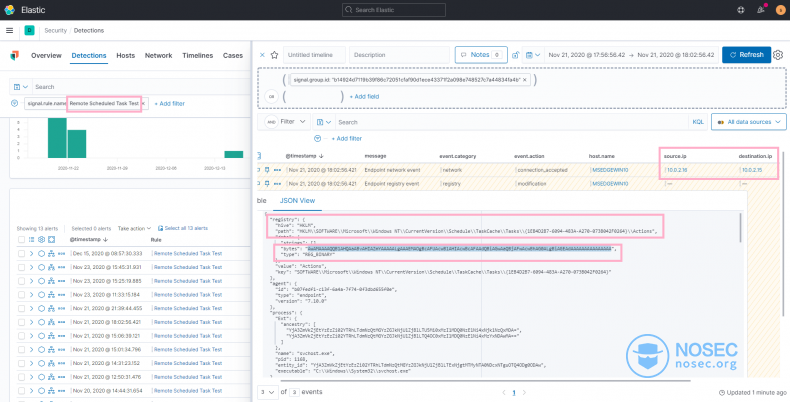Click the lock icon beside Notes
Image resolution: width=790 pixels, height=402 pixels.
pos(515,55)
